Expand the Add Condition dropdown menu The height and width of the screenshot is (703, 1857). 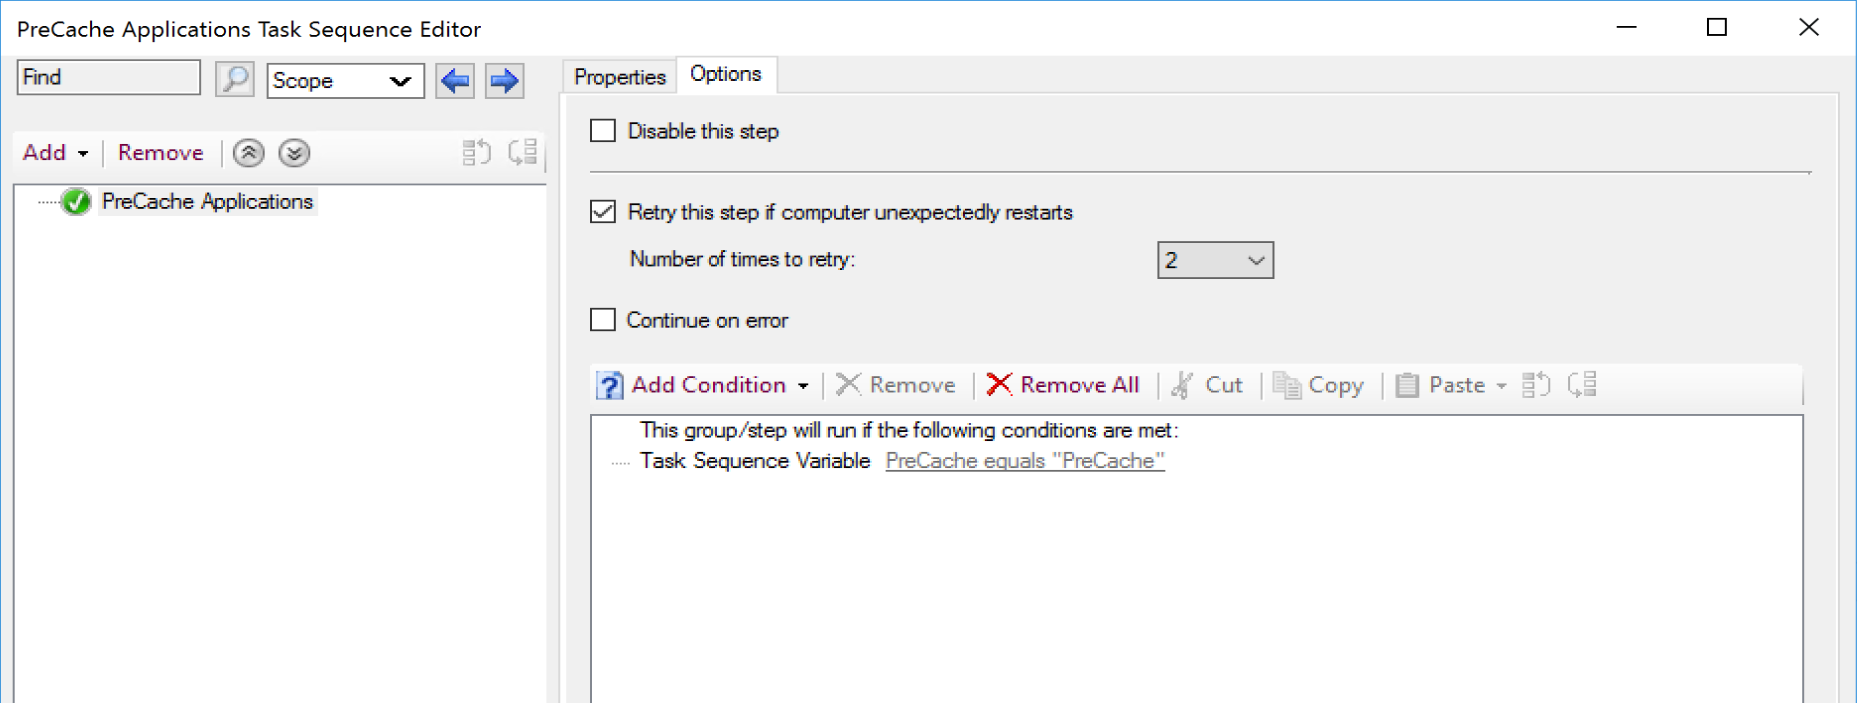pyautogui.click(x=803, y=386)
